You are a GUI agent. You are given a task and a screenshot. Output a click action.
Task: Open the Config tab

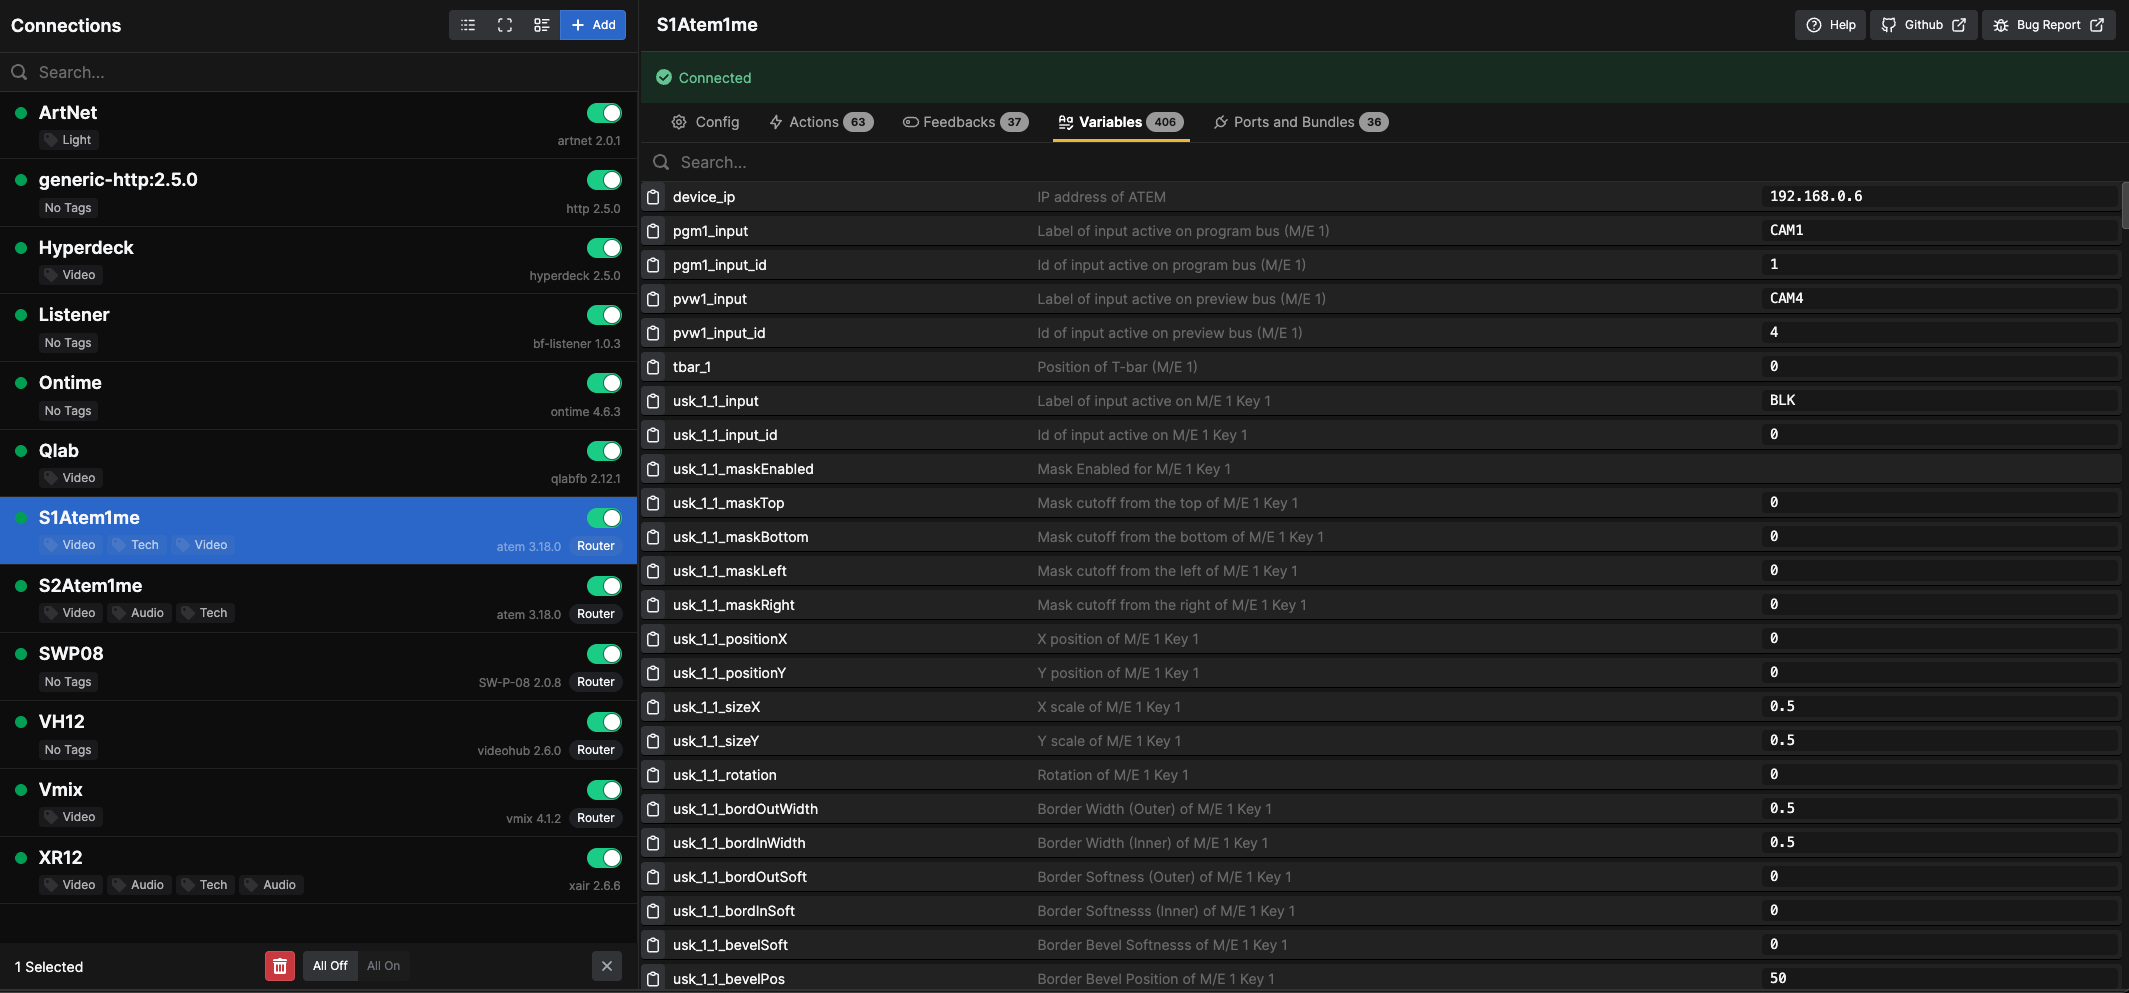[x=705, y=122]
